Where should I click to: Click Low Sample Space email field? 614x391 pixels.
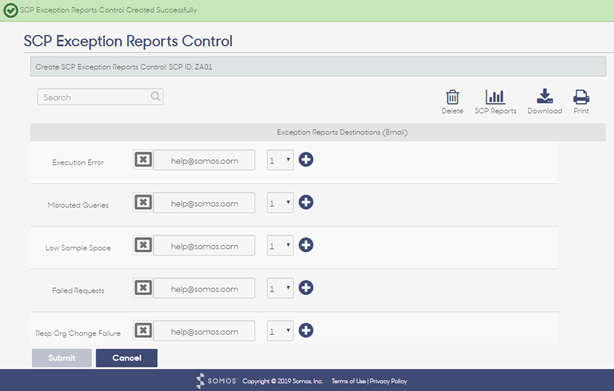(204, 245)
